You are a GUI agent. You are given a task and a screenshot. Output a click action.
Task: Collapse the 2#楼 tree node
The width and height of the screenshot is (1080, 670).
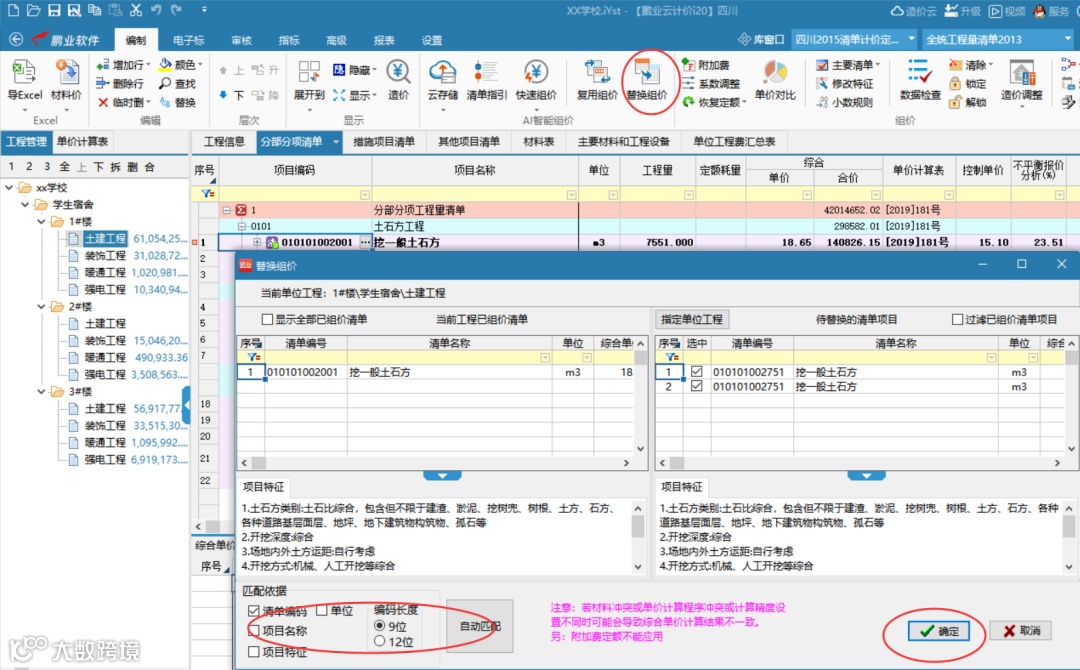42,306
